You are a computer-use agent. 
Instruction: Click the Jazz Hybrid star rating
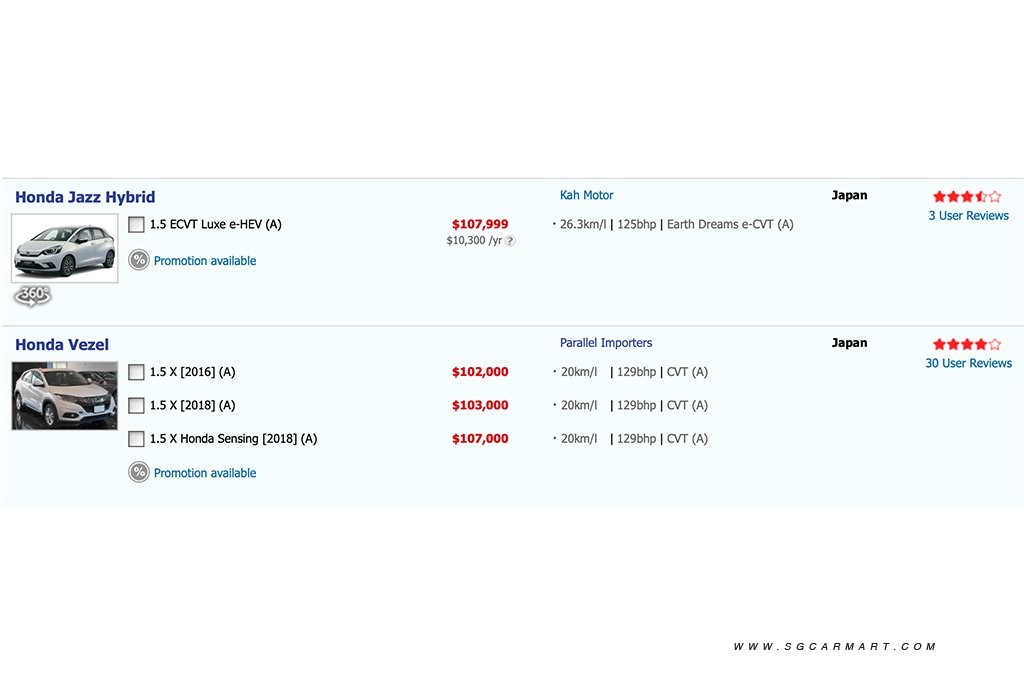(967, 196)
